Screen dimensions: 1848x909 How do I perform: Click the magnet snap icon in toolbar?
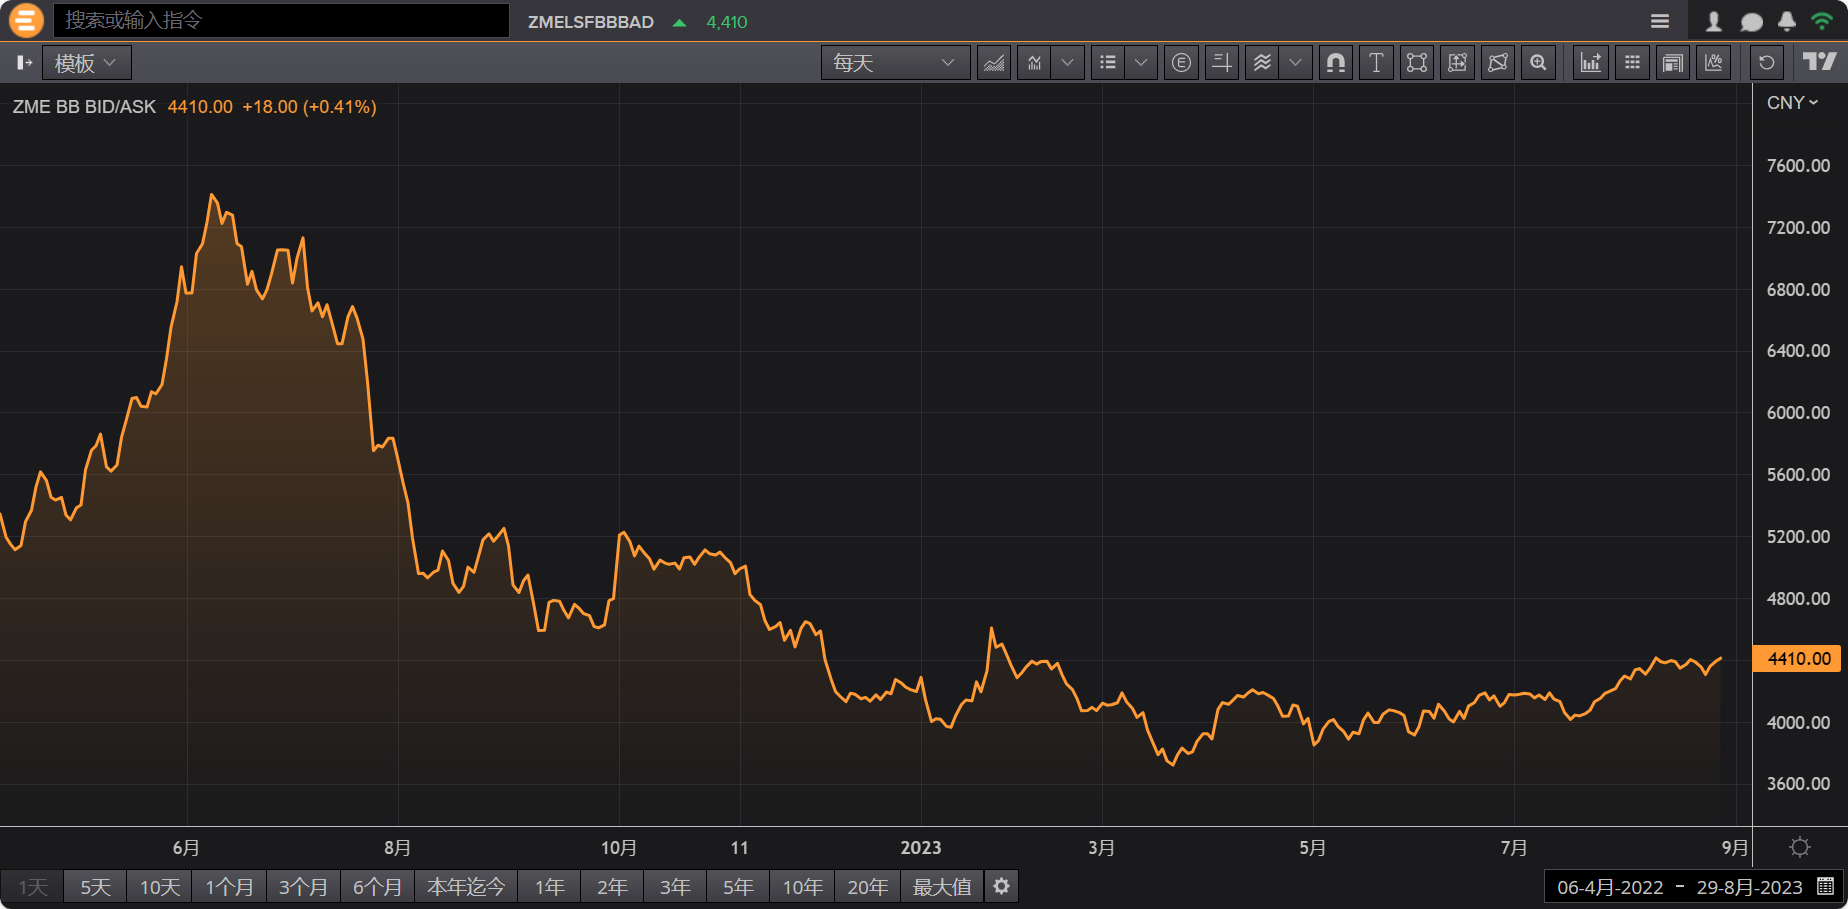pyautogui.click(x=1335, y=63)
